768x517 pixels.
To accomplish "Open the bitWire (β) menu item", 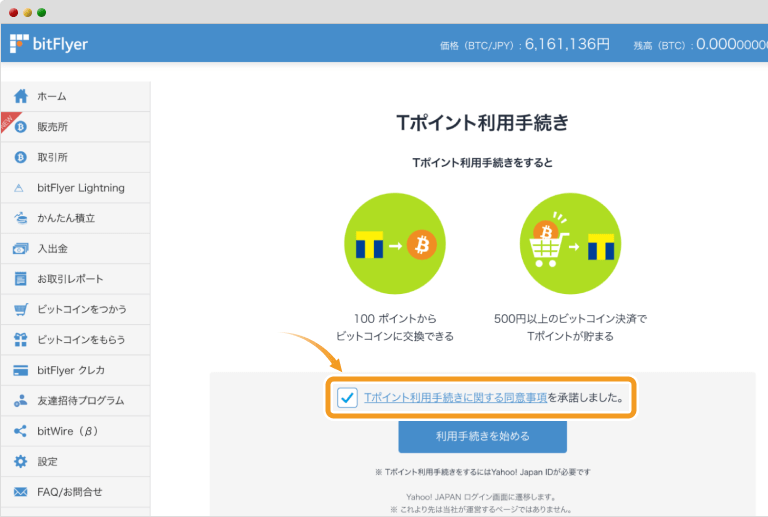I will [x=75, y=431].
